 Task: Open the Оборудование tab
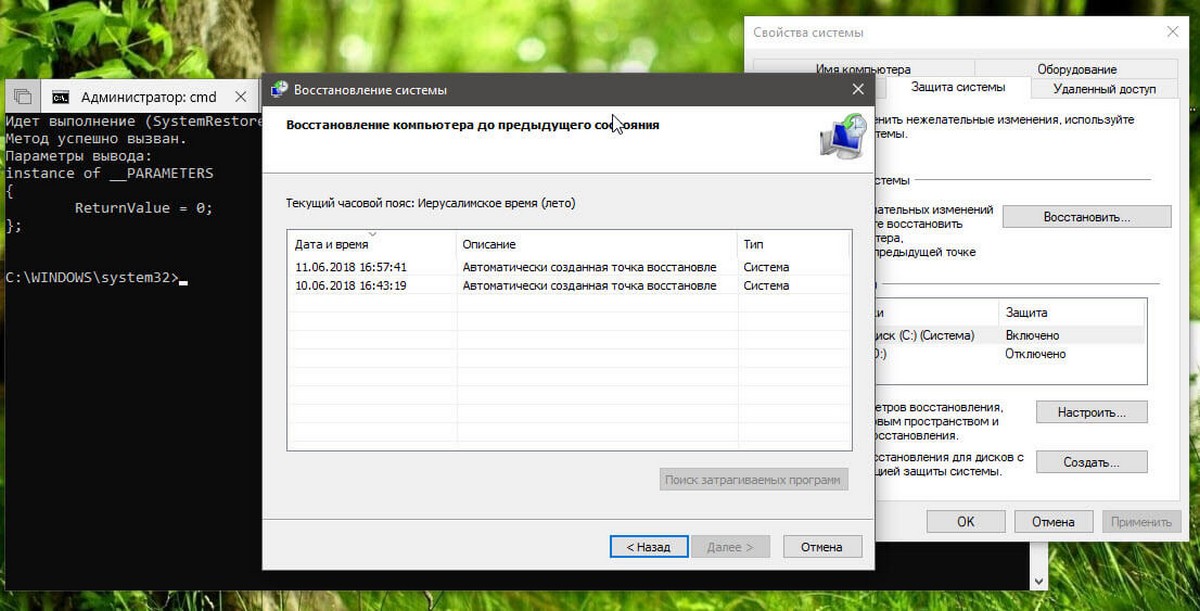1076,69
